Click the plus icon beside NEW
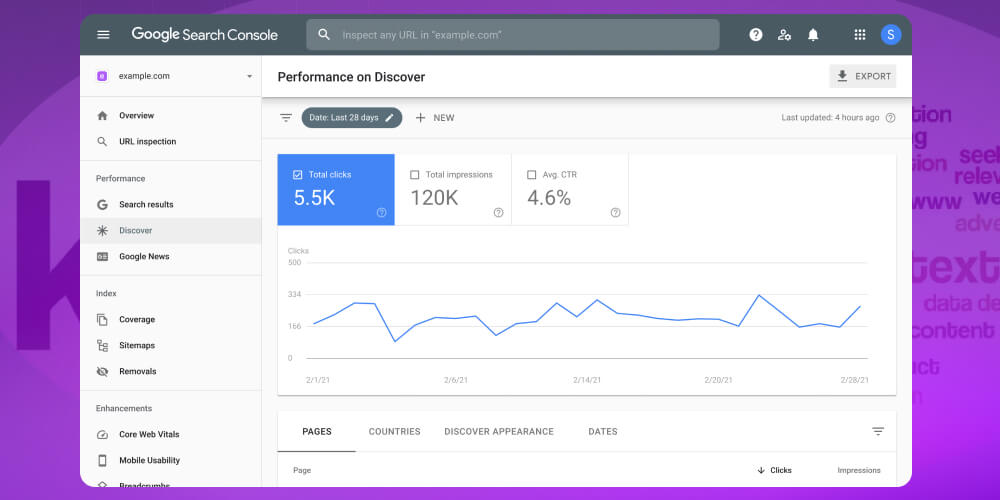The height and width of the screenshot is (500, 1000). coord(420,118)
